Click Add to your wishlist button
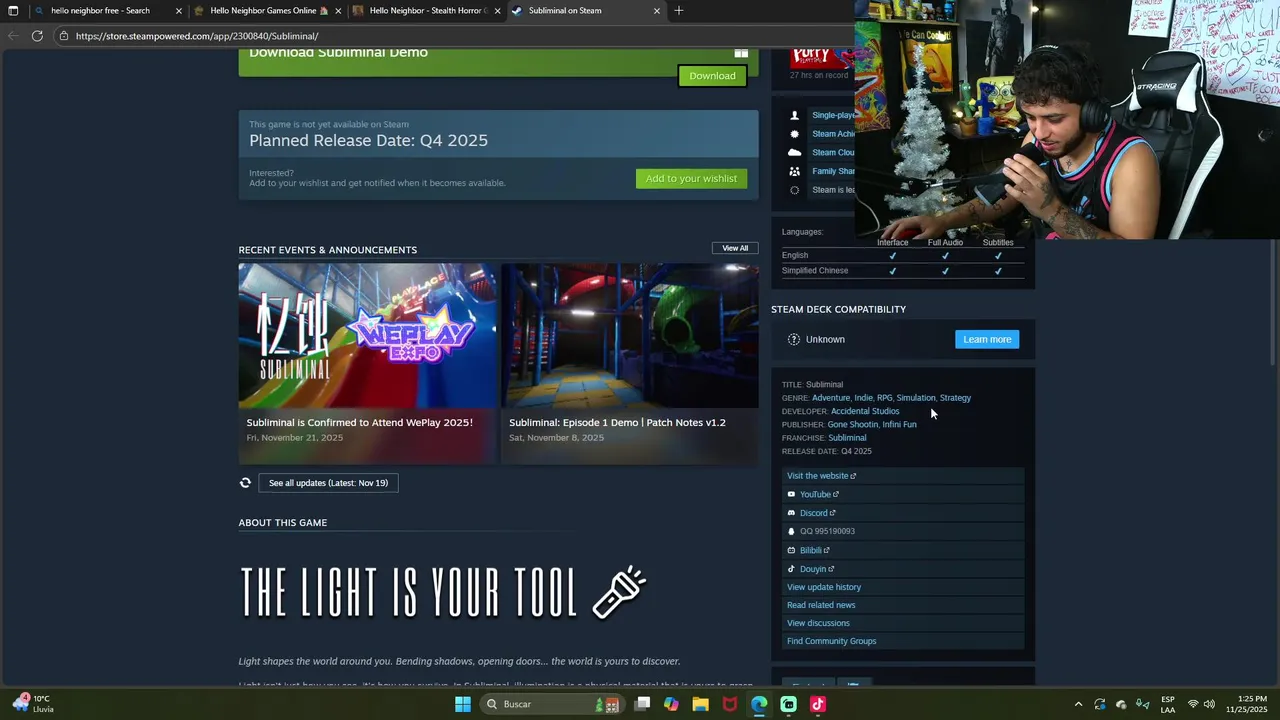 (x=691, y=179)
